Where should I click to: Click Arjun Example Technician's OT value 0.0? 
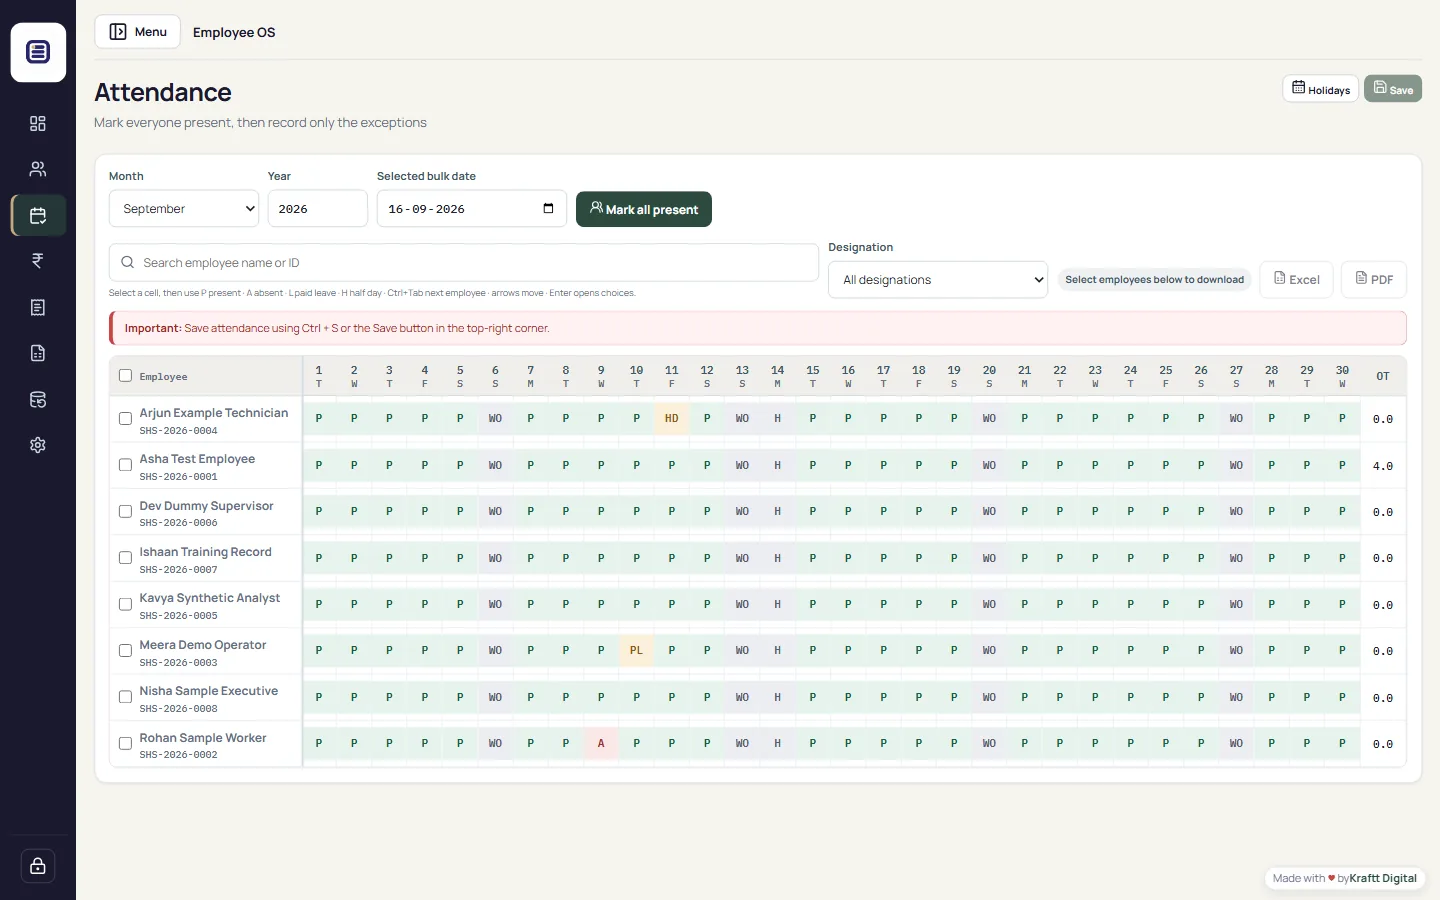click(1383, 419)
